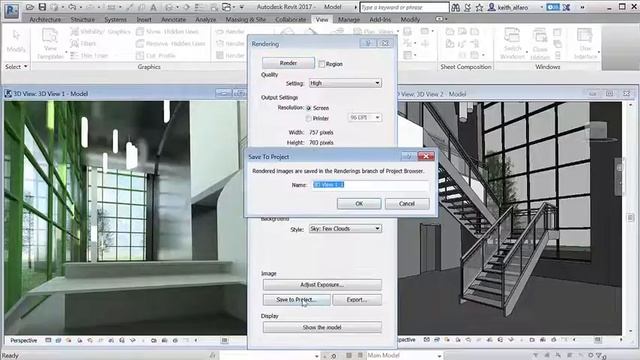Click the Save to Project button
The image size is (640, 360).
click(x=296, y=300)
